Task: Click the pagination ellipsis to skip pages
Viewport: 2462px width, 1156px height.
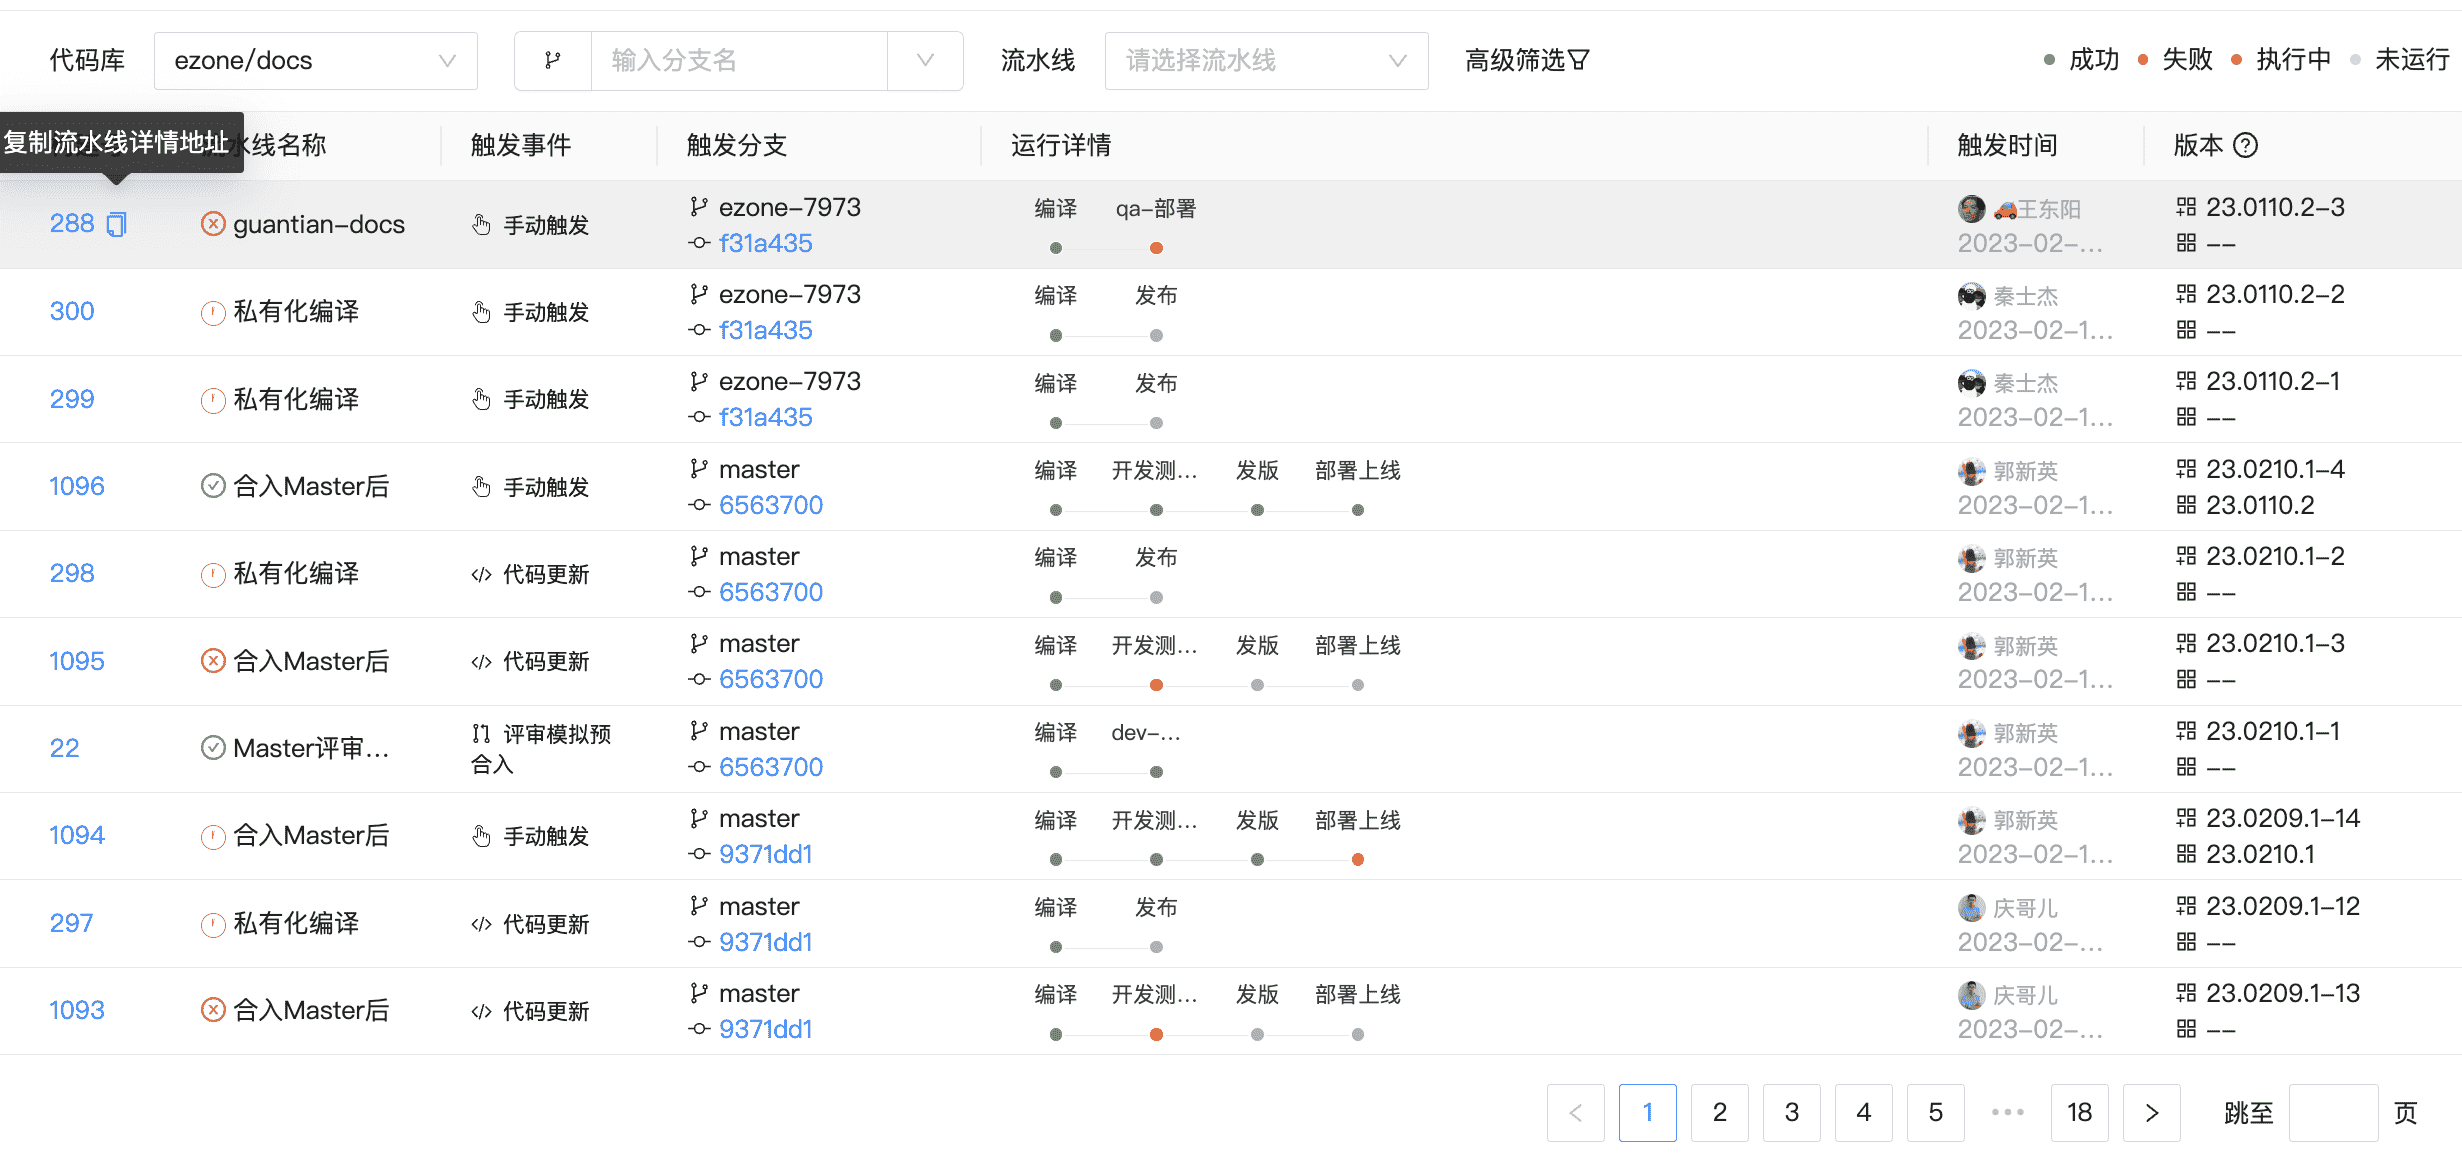Action: tap(2007, 1112)
